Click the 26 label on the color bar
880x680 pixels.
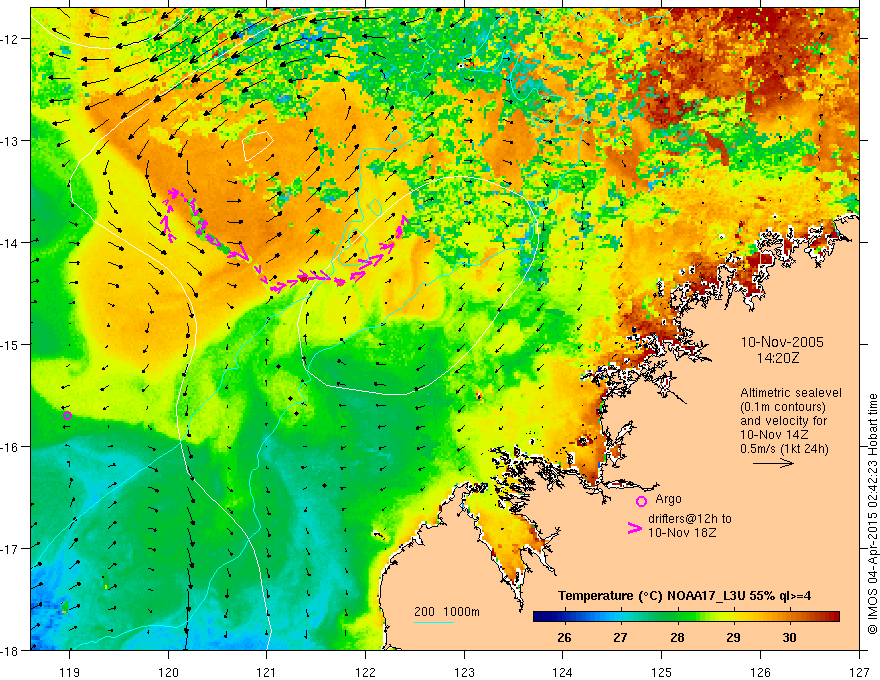pos(564,638)
